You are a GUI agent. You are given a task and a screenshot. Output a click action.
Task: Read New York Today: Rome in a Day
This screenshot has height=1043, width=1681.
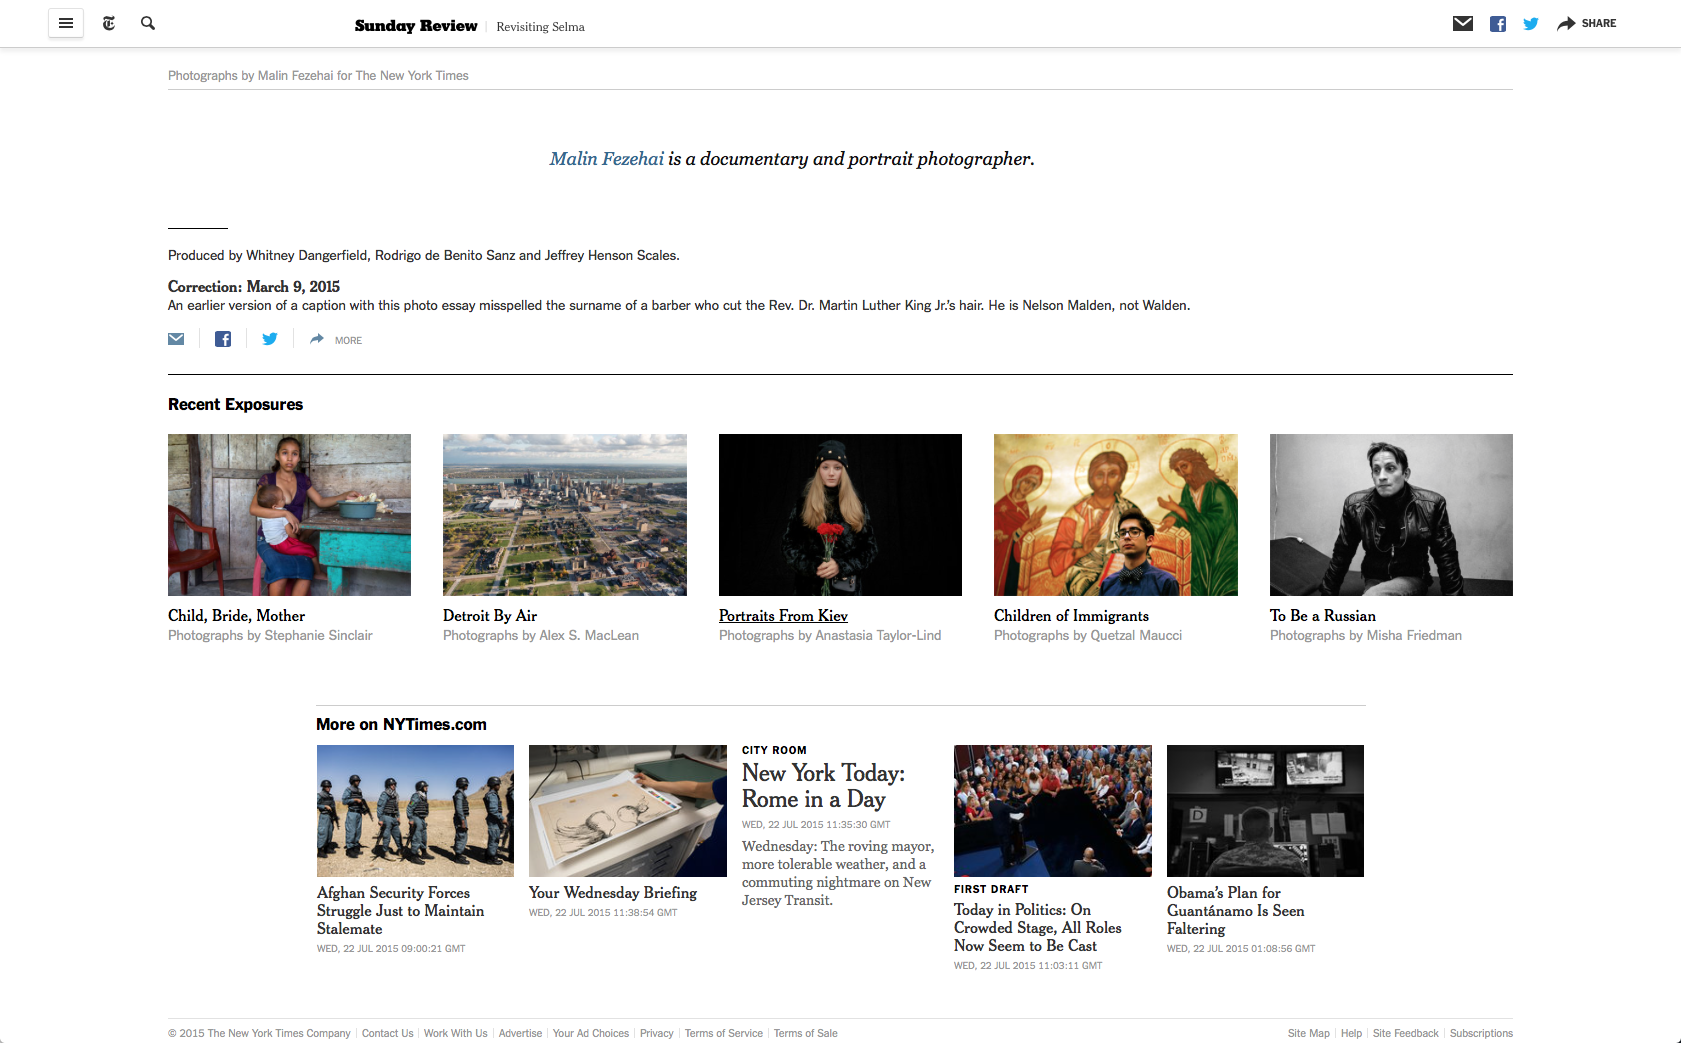click(823, 786)
